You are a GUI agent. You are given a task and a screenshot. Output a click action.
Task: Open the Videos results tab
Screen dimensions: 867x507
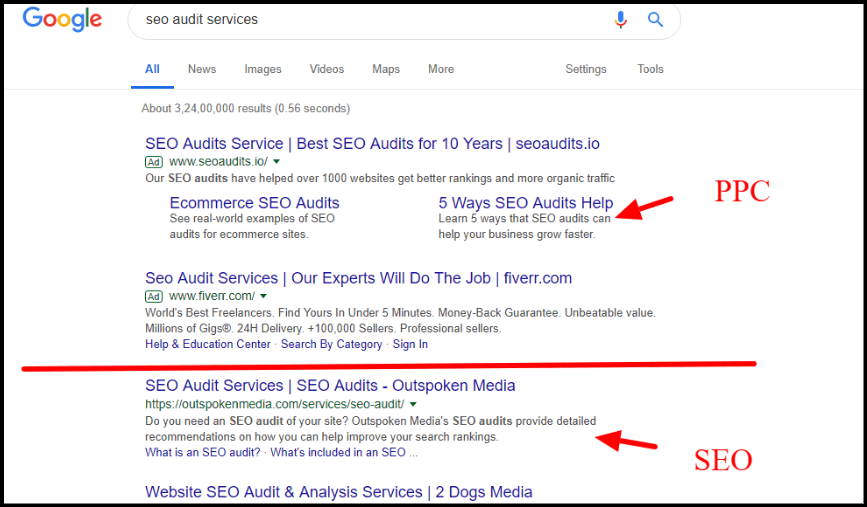[327, 69]
